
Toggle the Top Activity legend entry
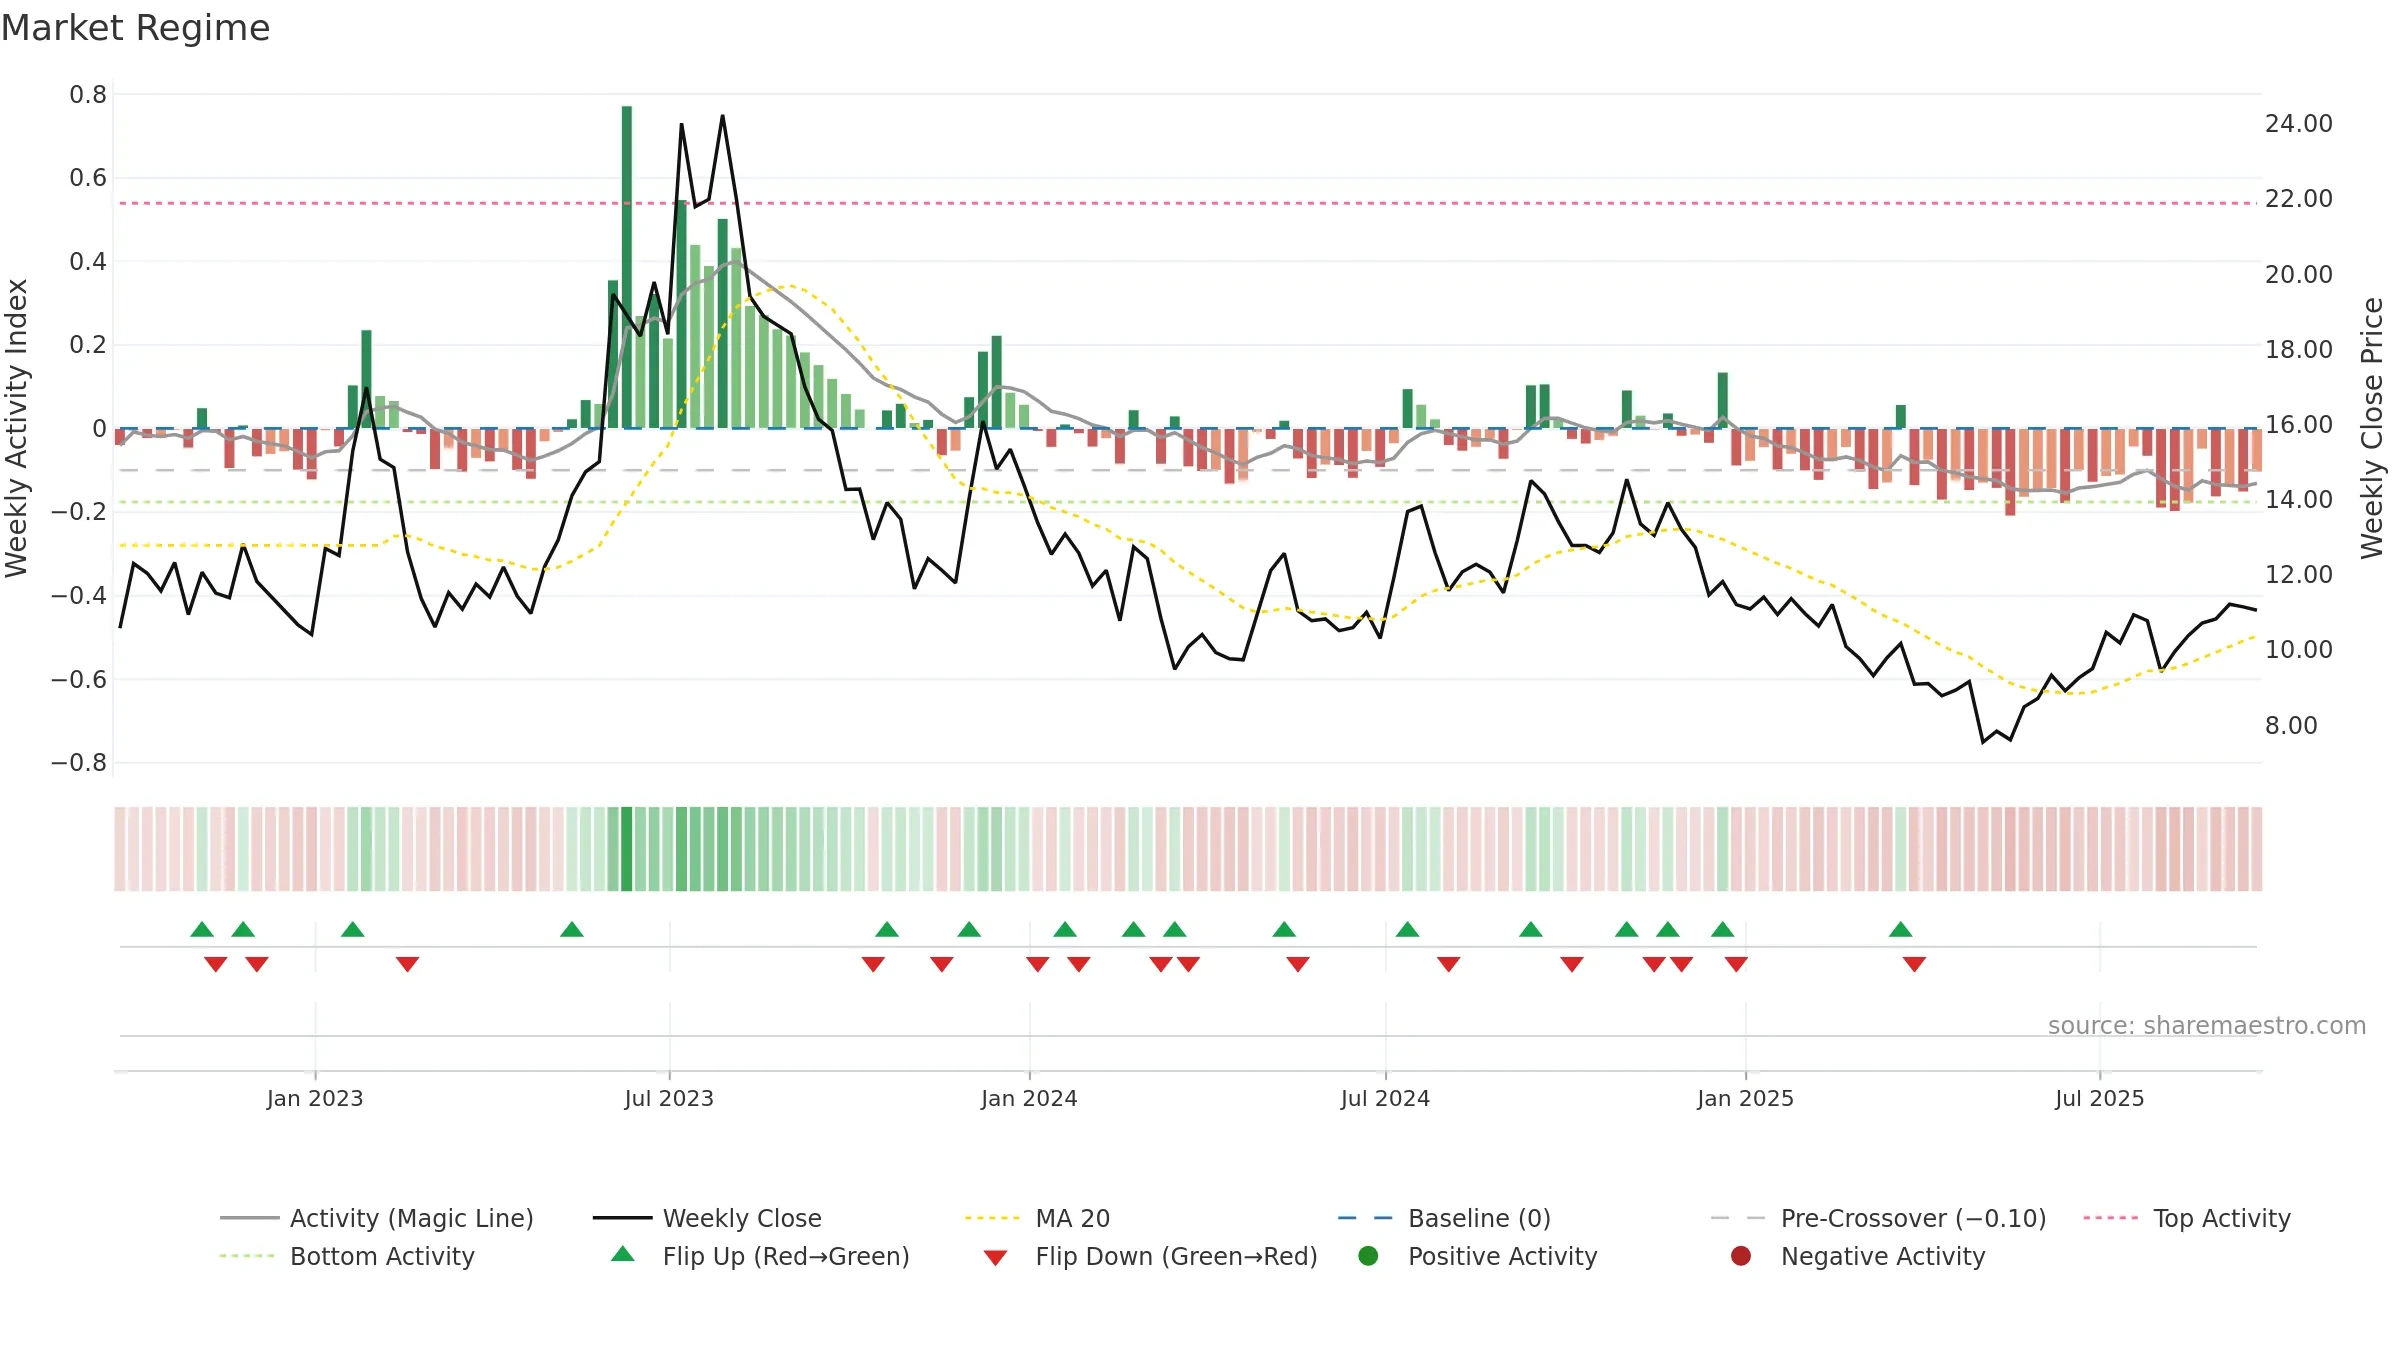[x=2187, y=1218]
